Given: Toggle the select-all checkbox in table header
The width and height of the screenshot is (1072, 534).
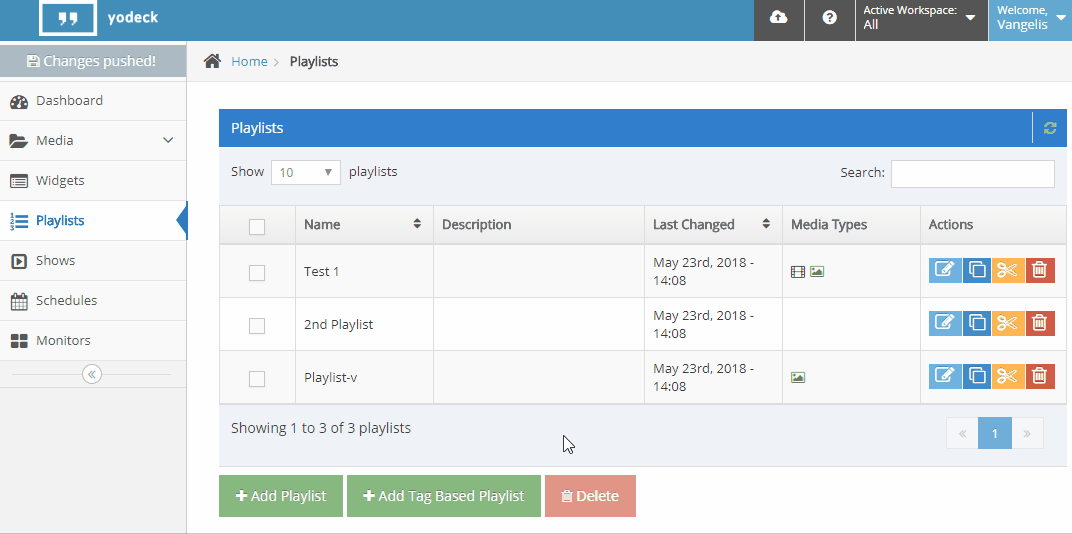Looking at the screenshot, I should point(257,226).
